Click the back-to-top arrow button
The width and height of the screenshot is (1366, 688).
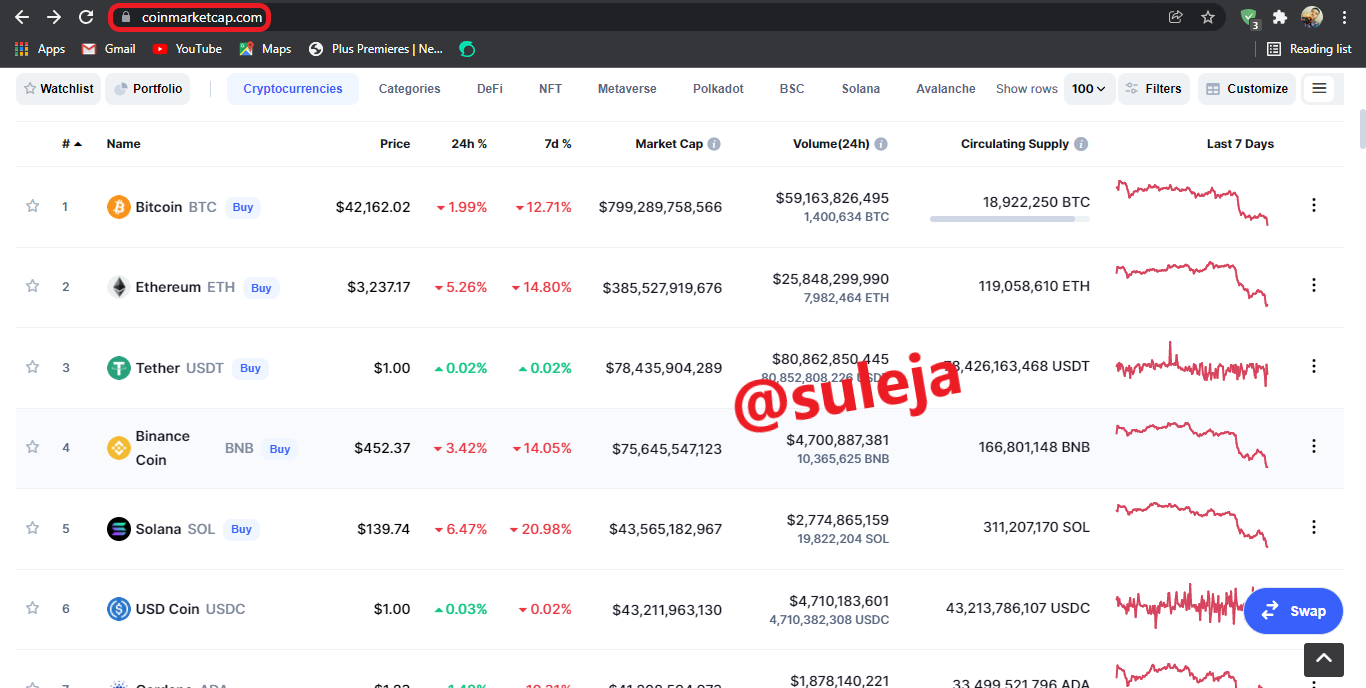(x=1323, y=659)
